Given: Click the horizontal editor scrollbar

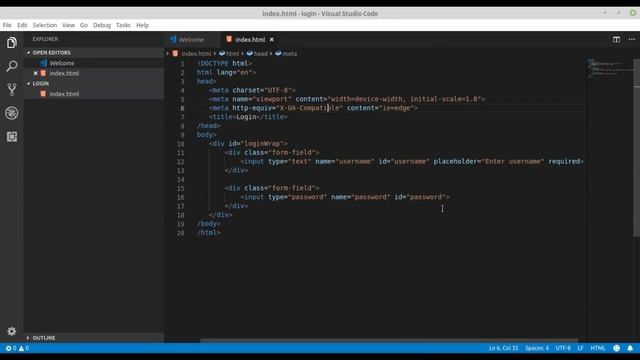Looking at the screenshot, I should 389,340.
